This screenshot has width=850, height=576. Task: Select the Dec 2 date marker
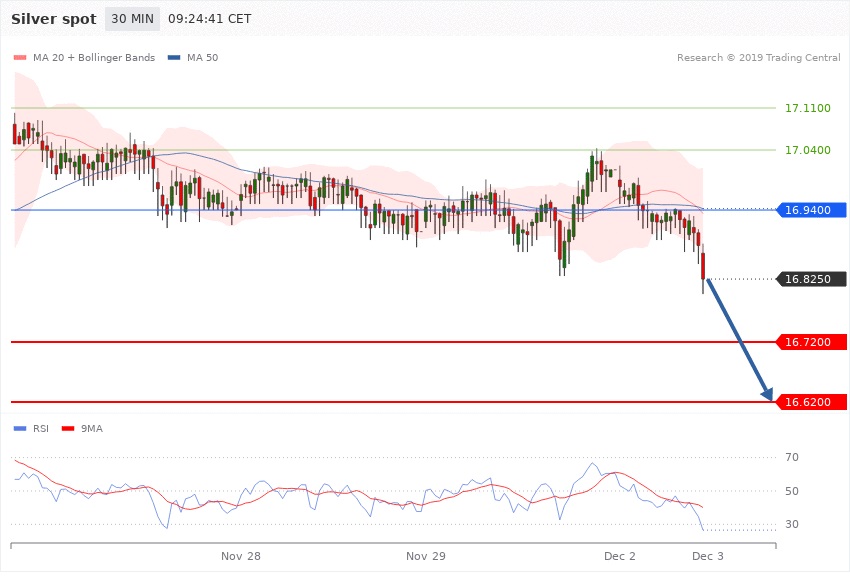coord(620,555)
